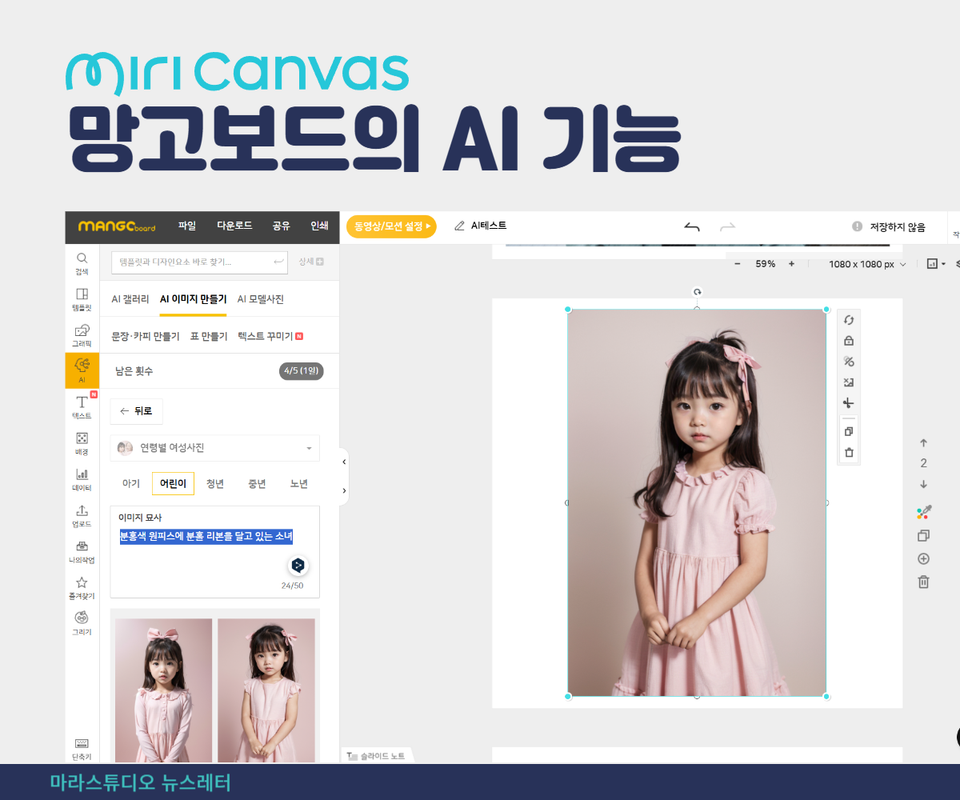Click the undo arrow in the top toolbar
960x800 pixels.
click(x=691, y=226)
